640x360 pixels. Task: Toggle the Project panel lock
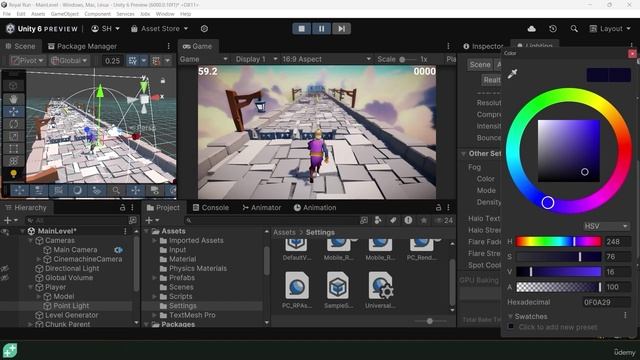(x=438, y=207)
